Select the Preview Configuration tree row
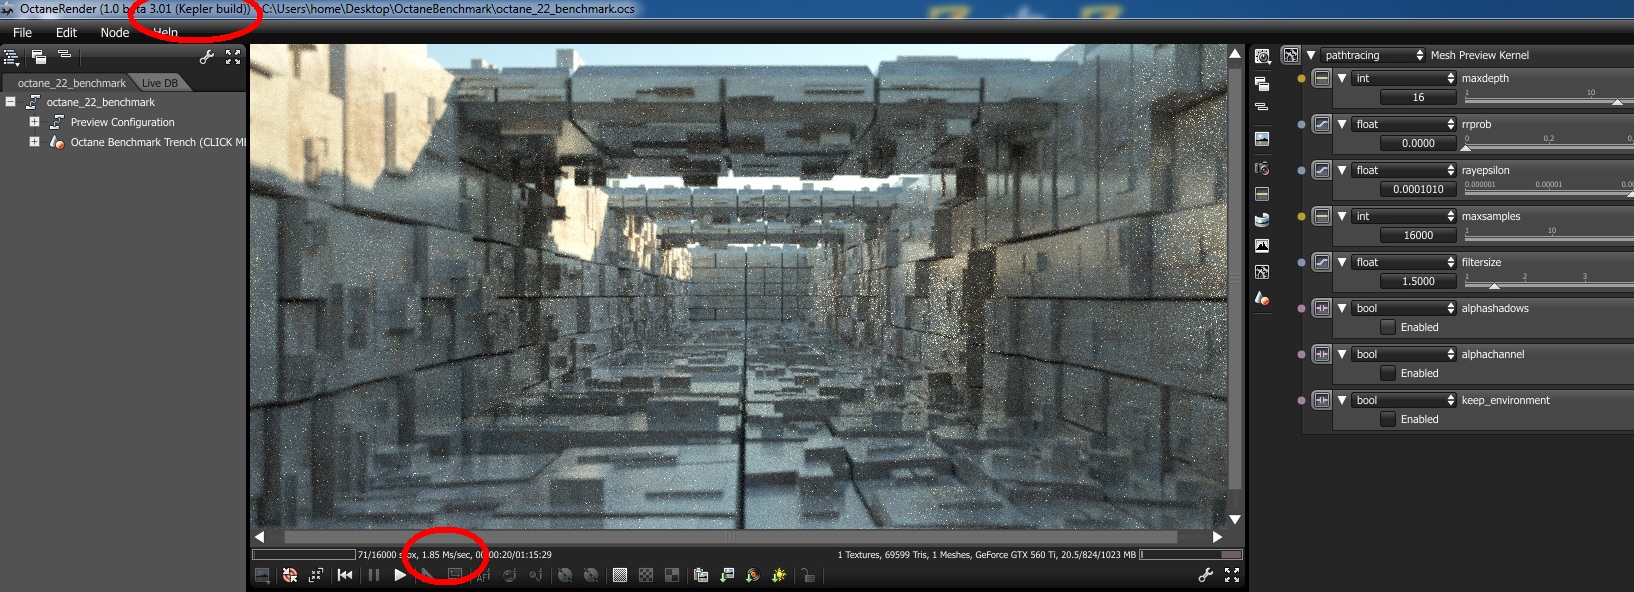Viewport: 1634px width, 592px height. 123,122
